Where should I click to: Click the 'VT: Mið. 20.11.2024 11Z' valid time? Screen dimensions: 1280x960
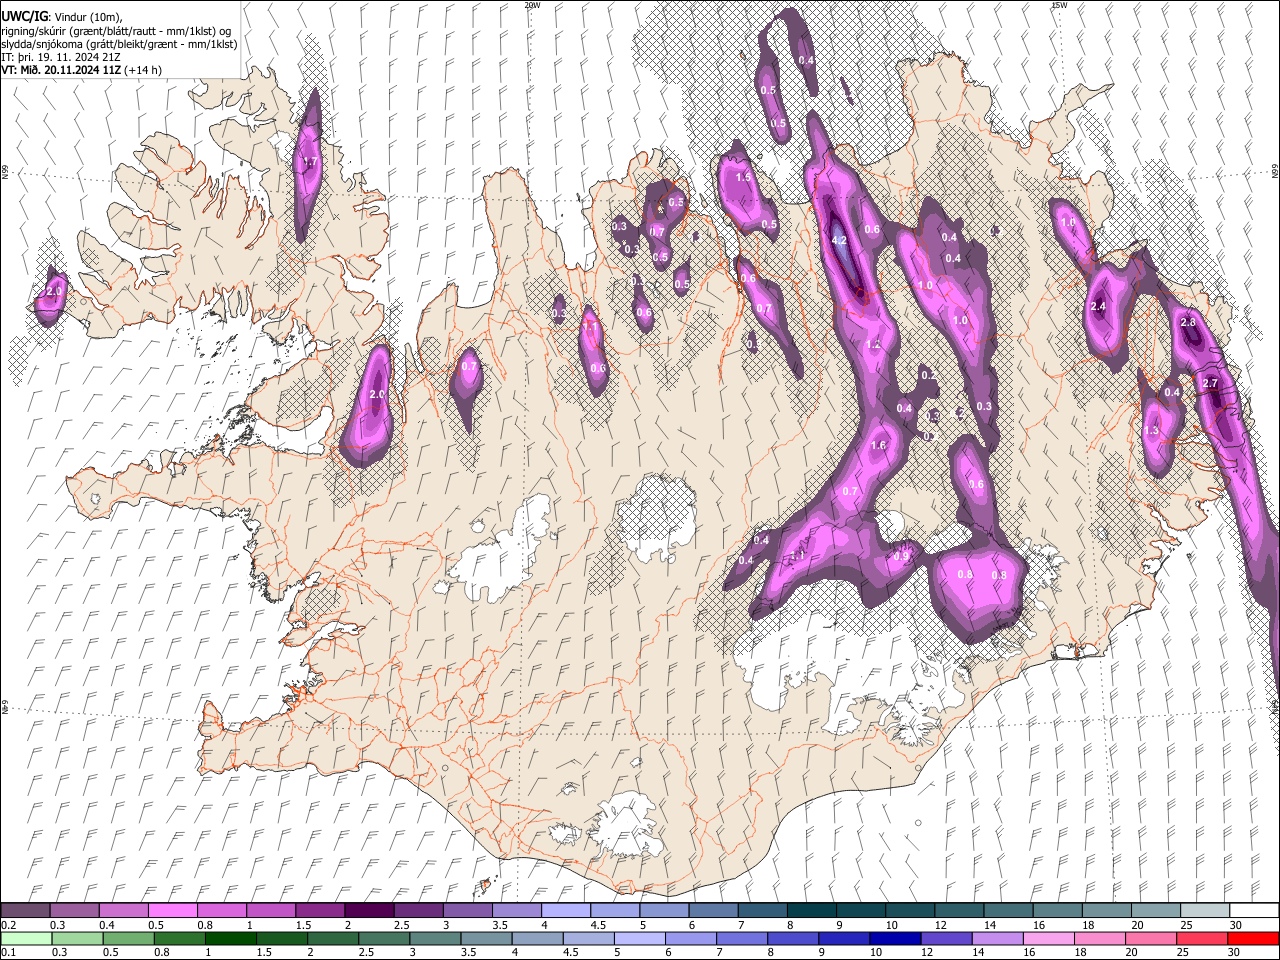(62, 70)
